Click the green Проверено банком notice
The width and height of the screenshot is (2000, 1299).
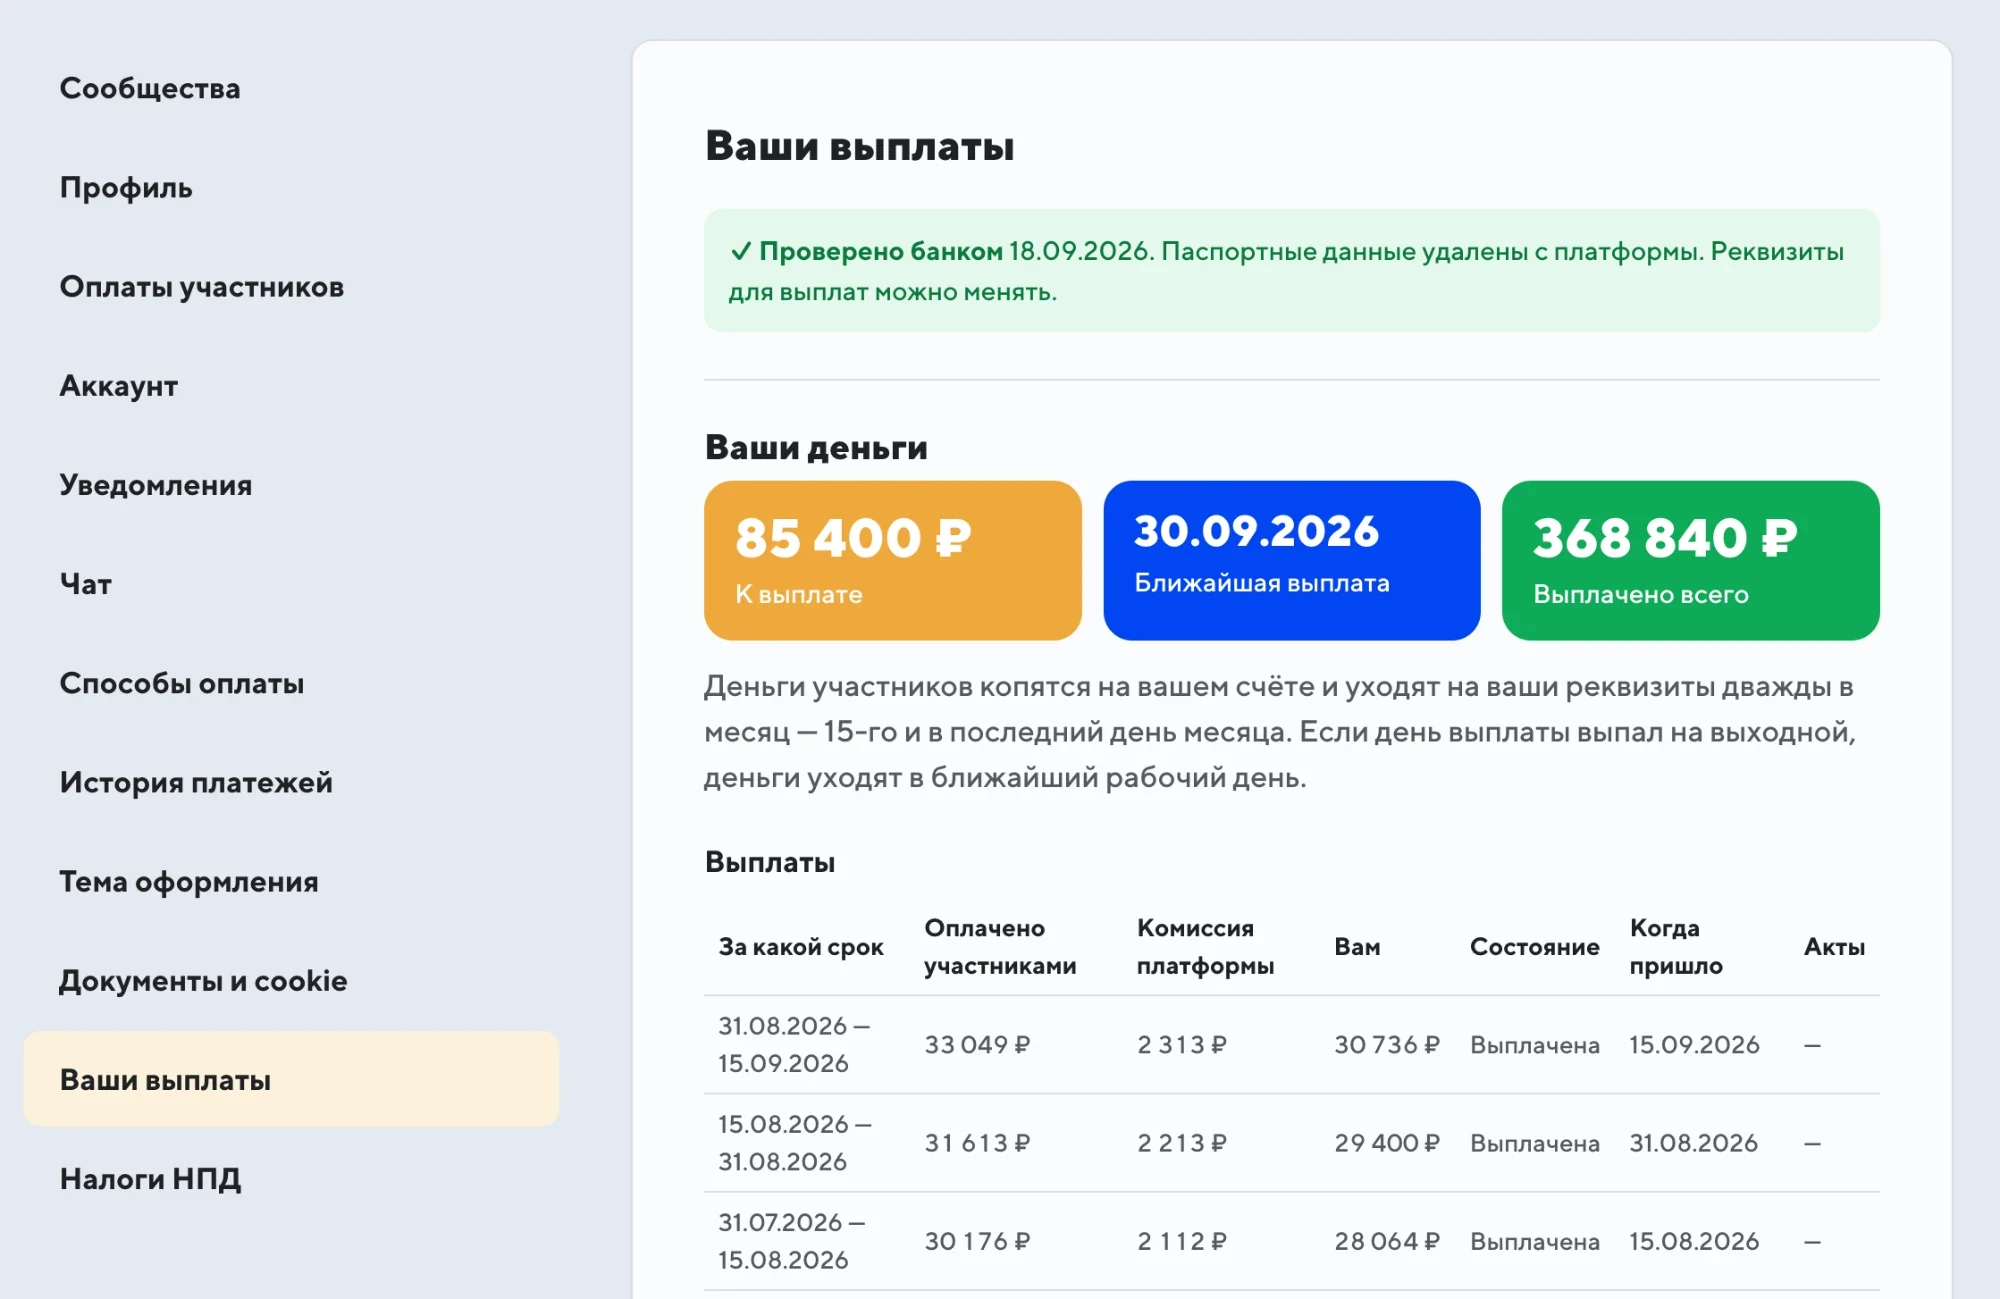[x=1292, y=271]
